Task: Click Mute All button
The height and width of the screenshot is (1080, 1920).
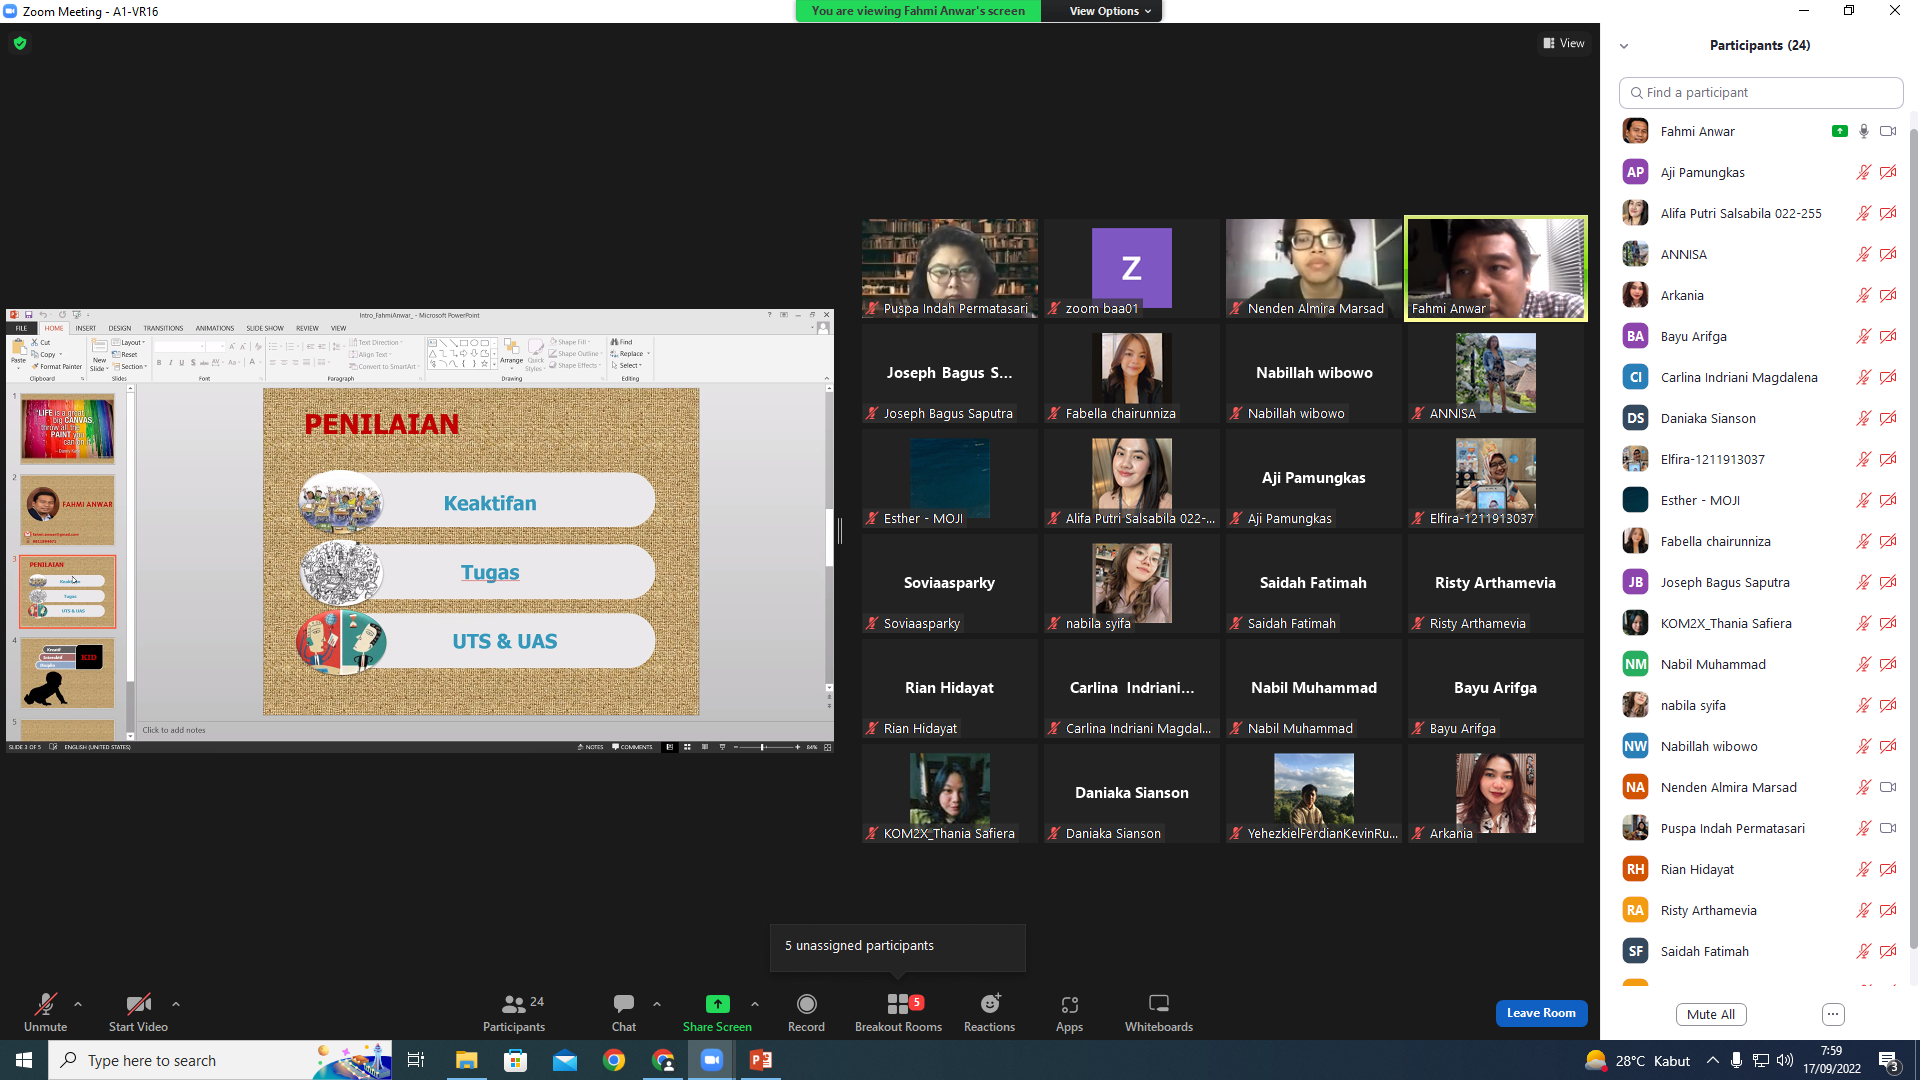Action: click(1711, 1014)
